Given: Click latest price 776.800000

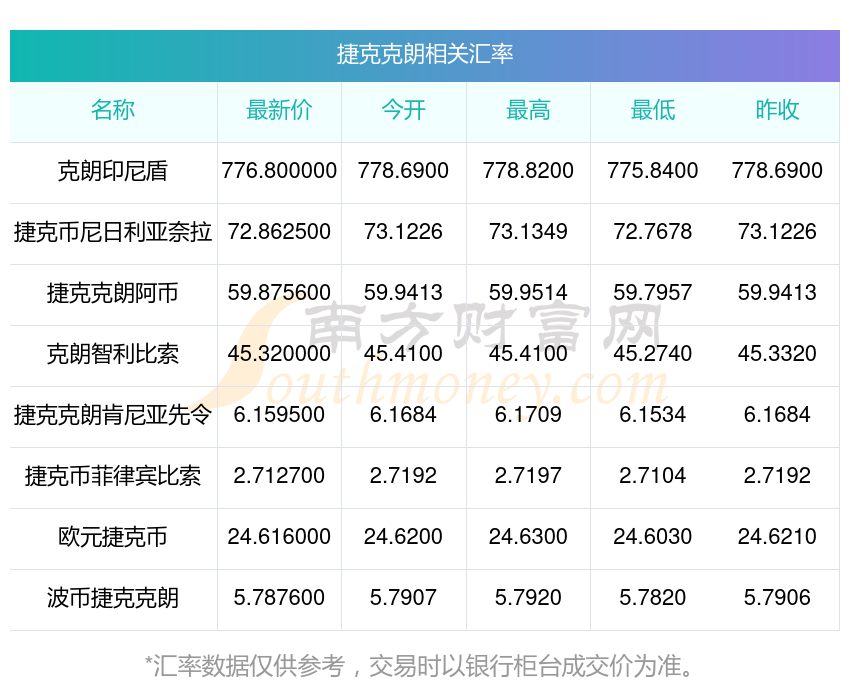Looking at the screenshot, I should 279,171.
